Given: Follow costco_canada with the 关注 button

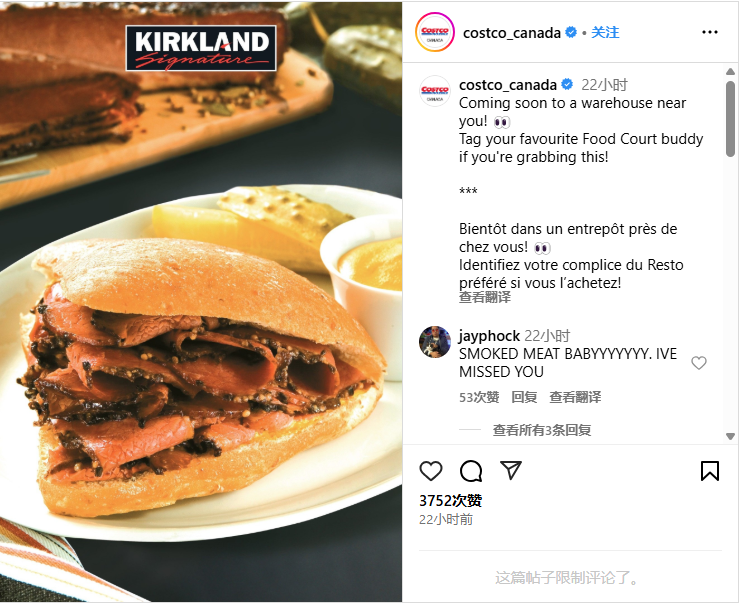Looking at the screenshot, I should point(605,33).
